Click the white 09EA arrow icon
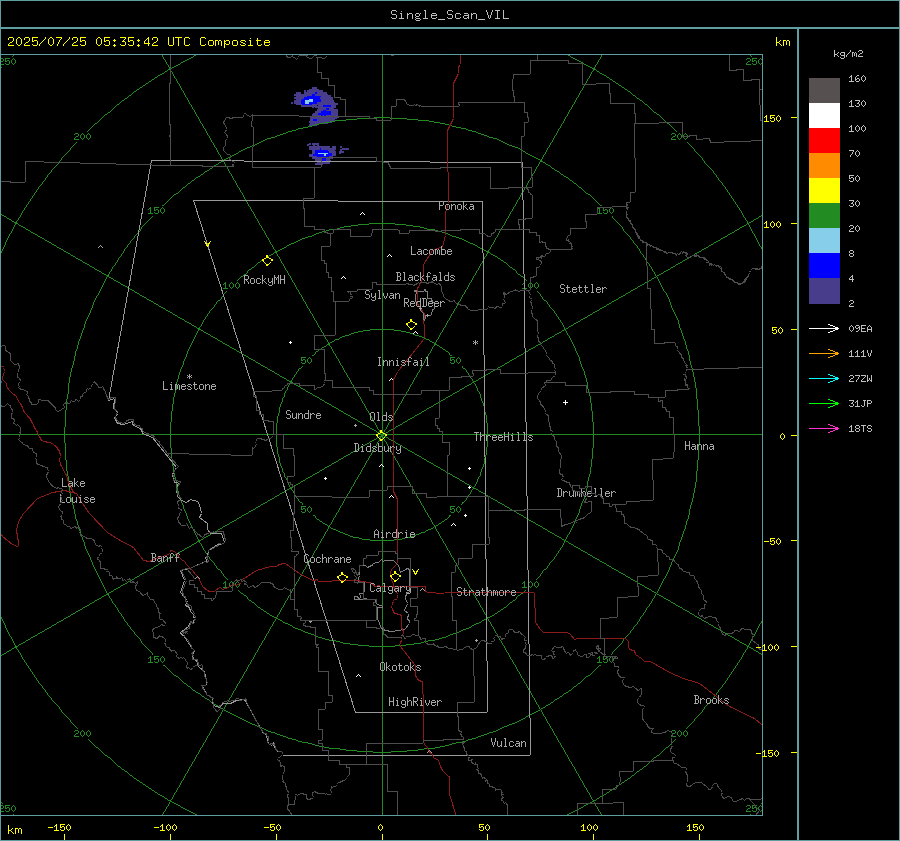The height and width of the screenshot is (841, 900). 824,328
